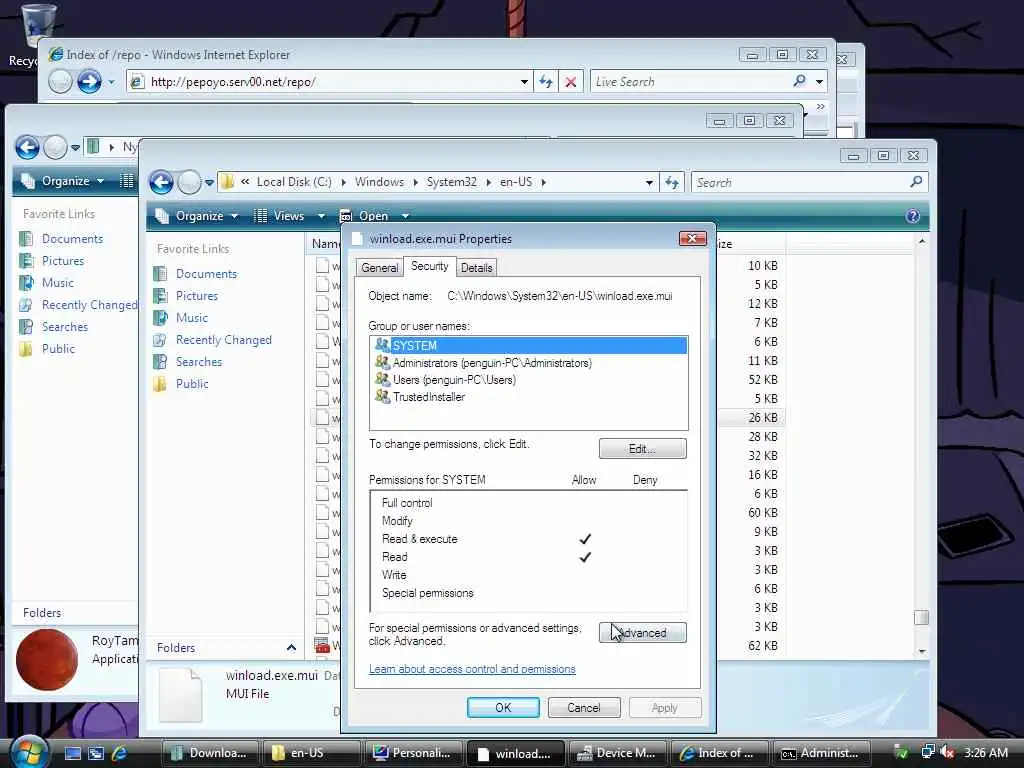Screen dimensions: 1024x768
Task: Open the Live Search options dropdown
Action: coord(820,82)
